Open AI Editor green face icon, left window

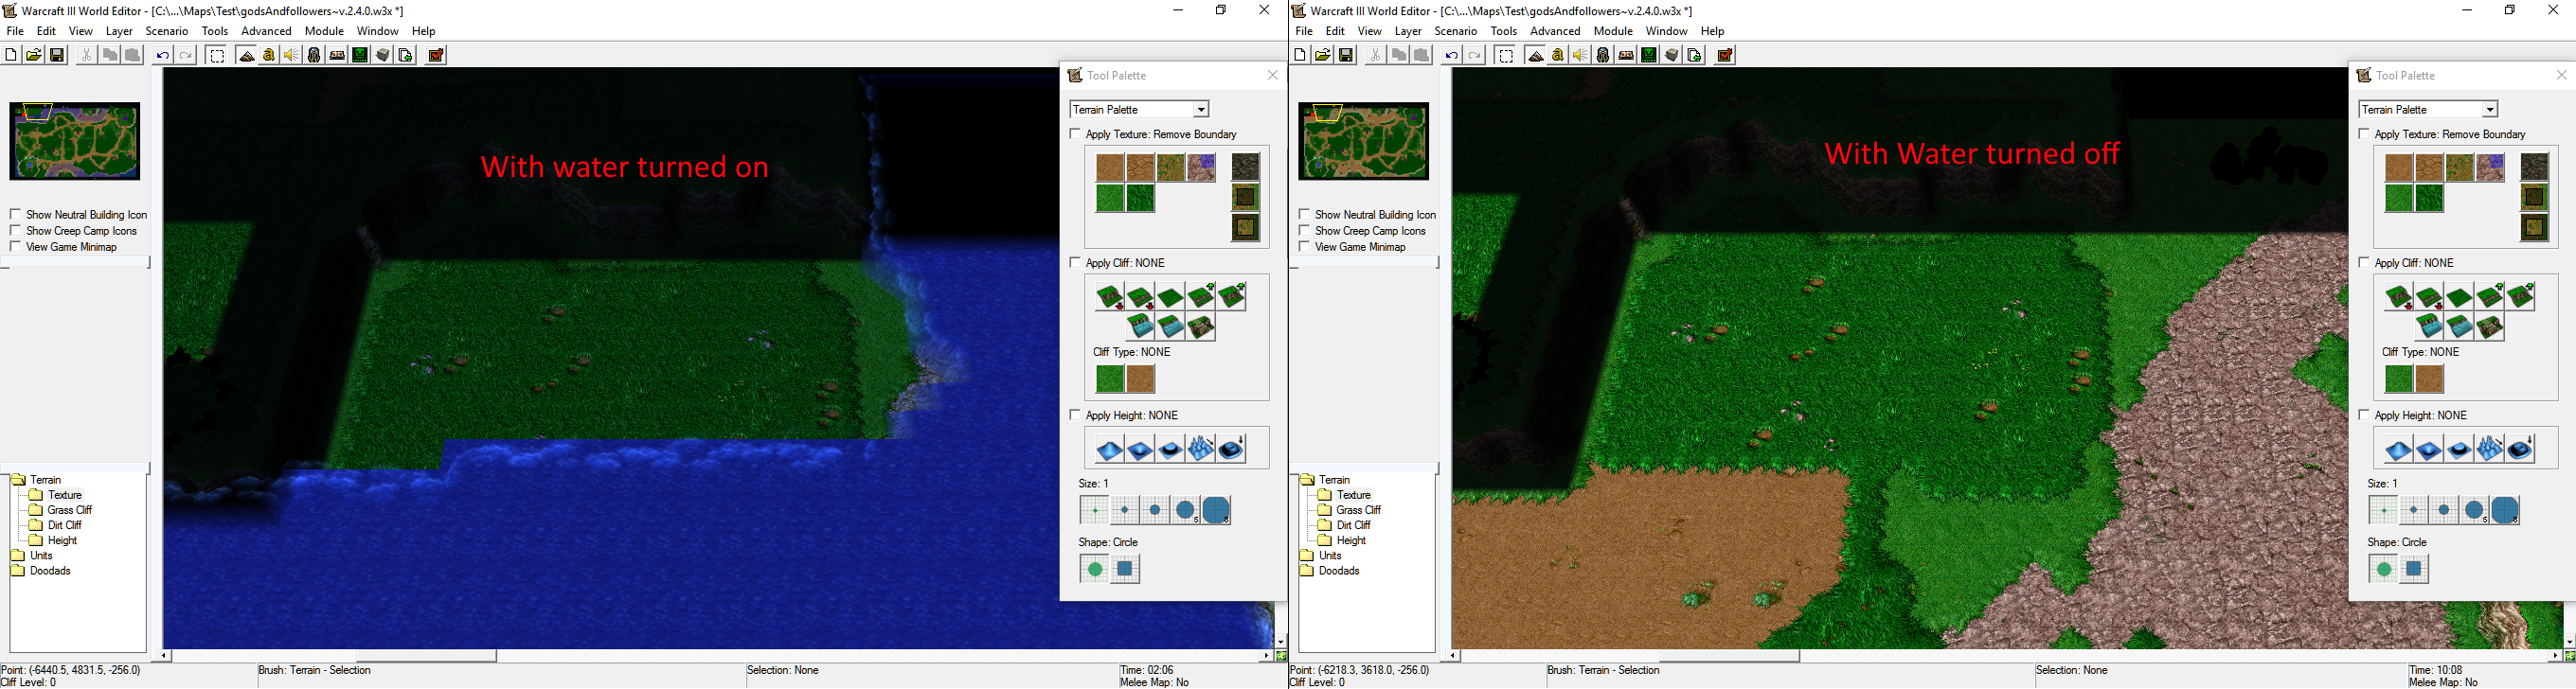(360, 55)
